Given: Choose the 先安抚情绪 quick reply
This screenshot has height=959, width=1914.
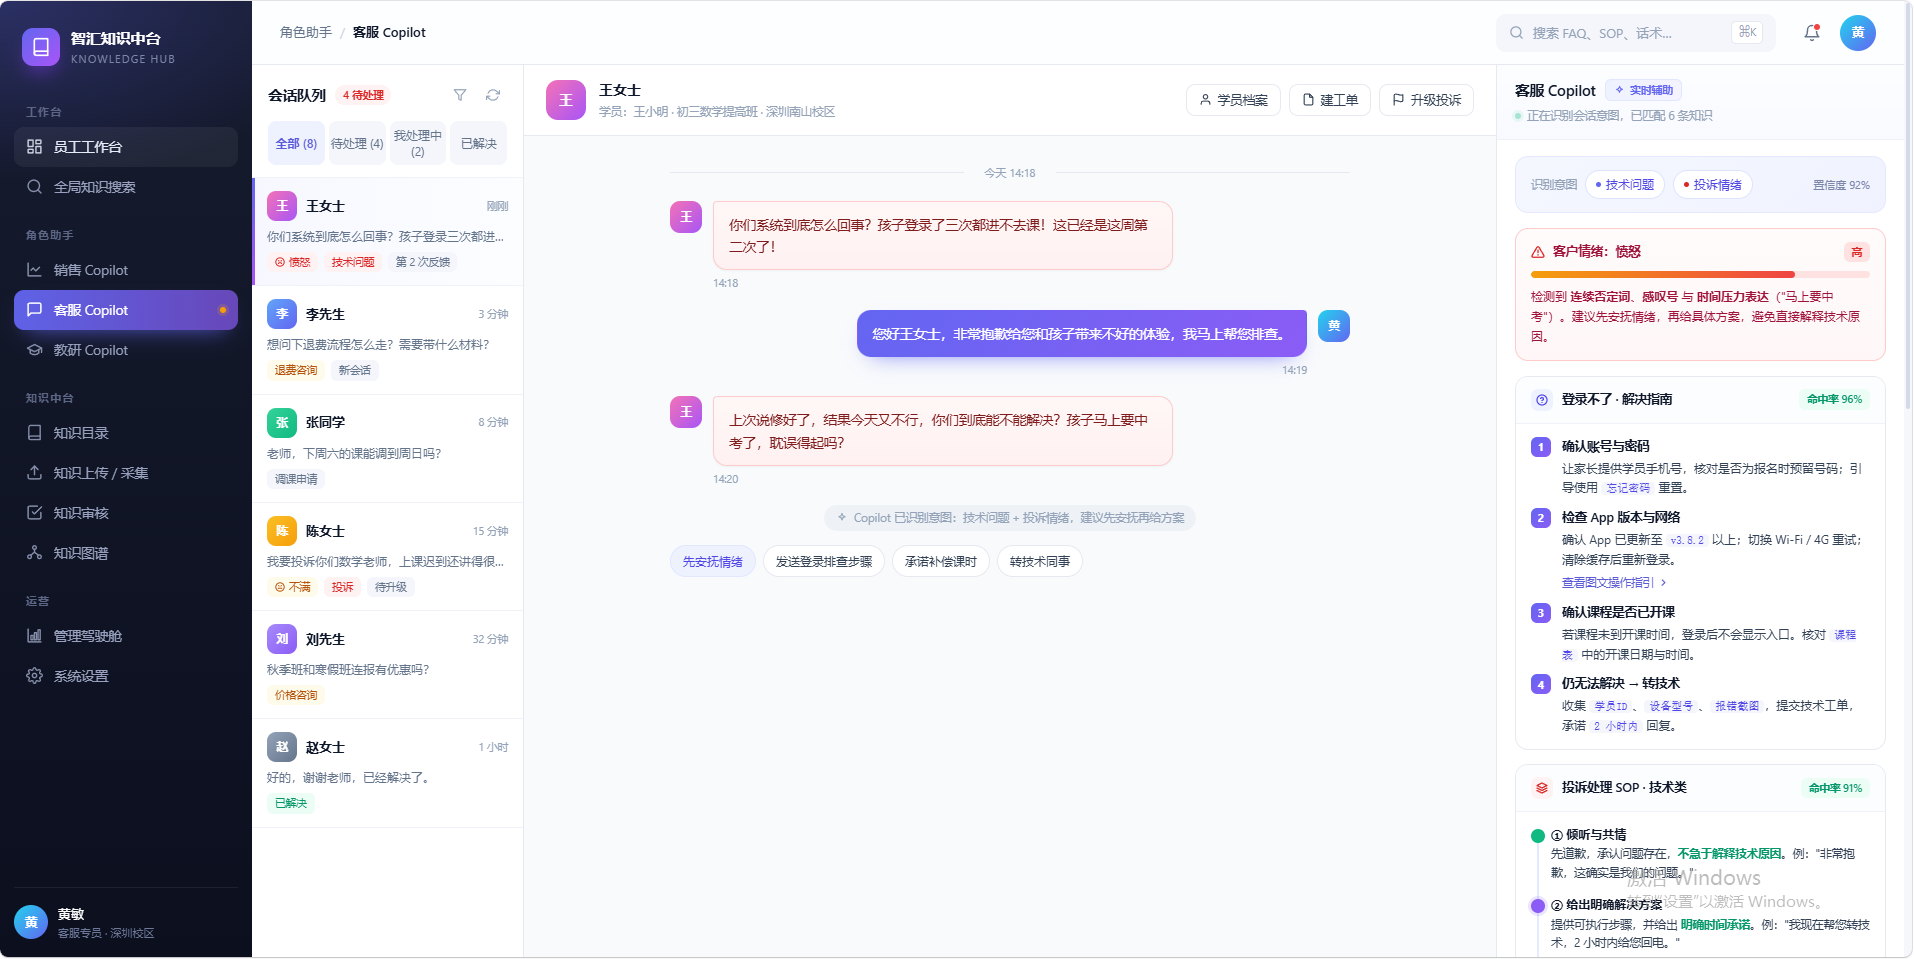Looking at the screenshot, I should tap(713, 562).
